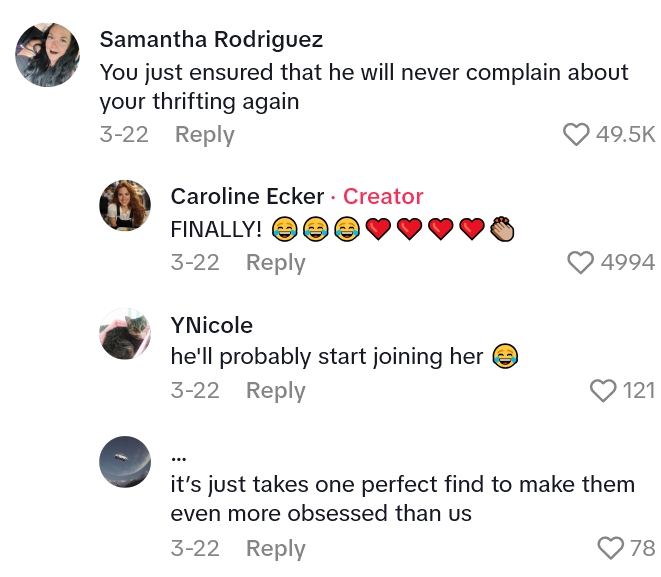Reply to Samantha Rodriguez's comment
The height and width of the screenshot is (577, 661).
(204, 135)
